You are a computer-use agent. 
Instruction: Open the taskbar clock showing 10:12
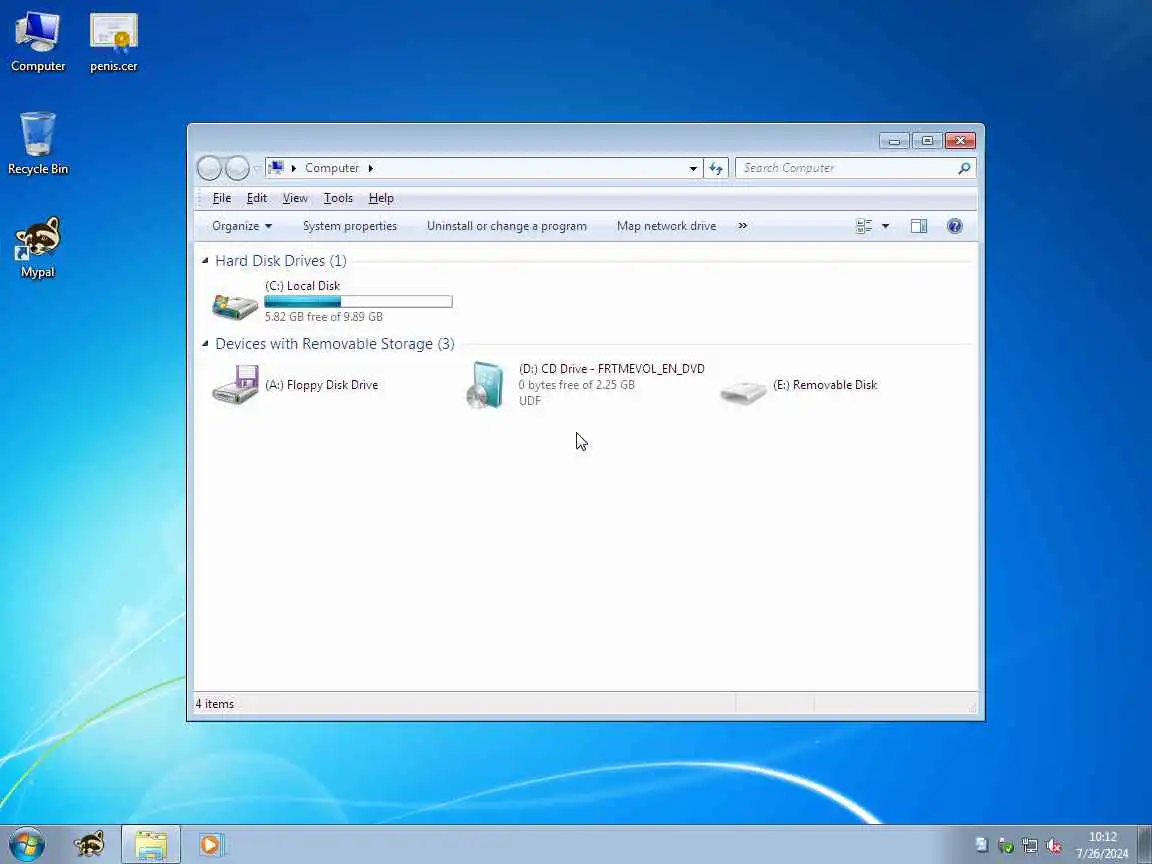pyautogui.click(x=1102, y=845)
